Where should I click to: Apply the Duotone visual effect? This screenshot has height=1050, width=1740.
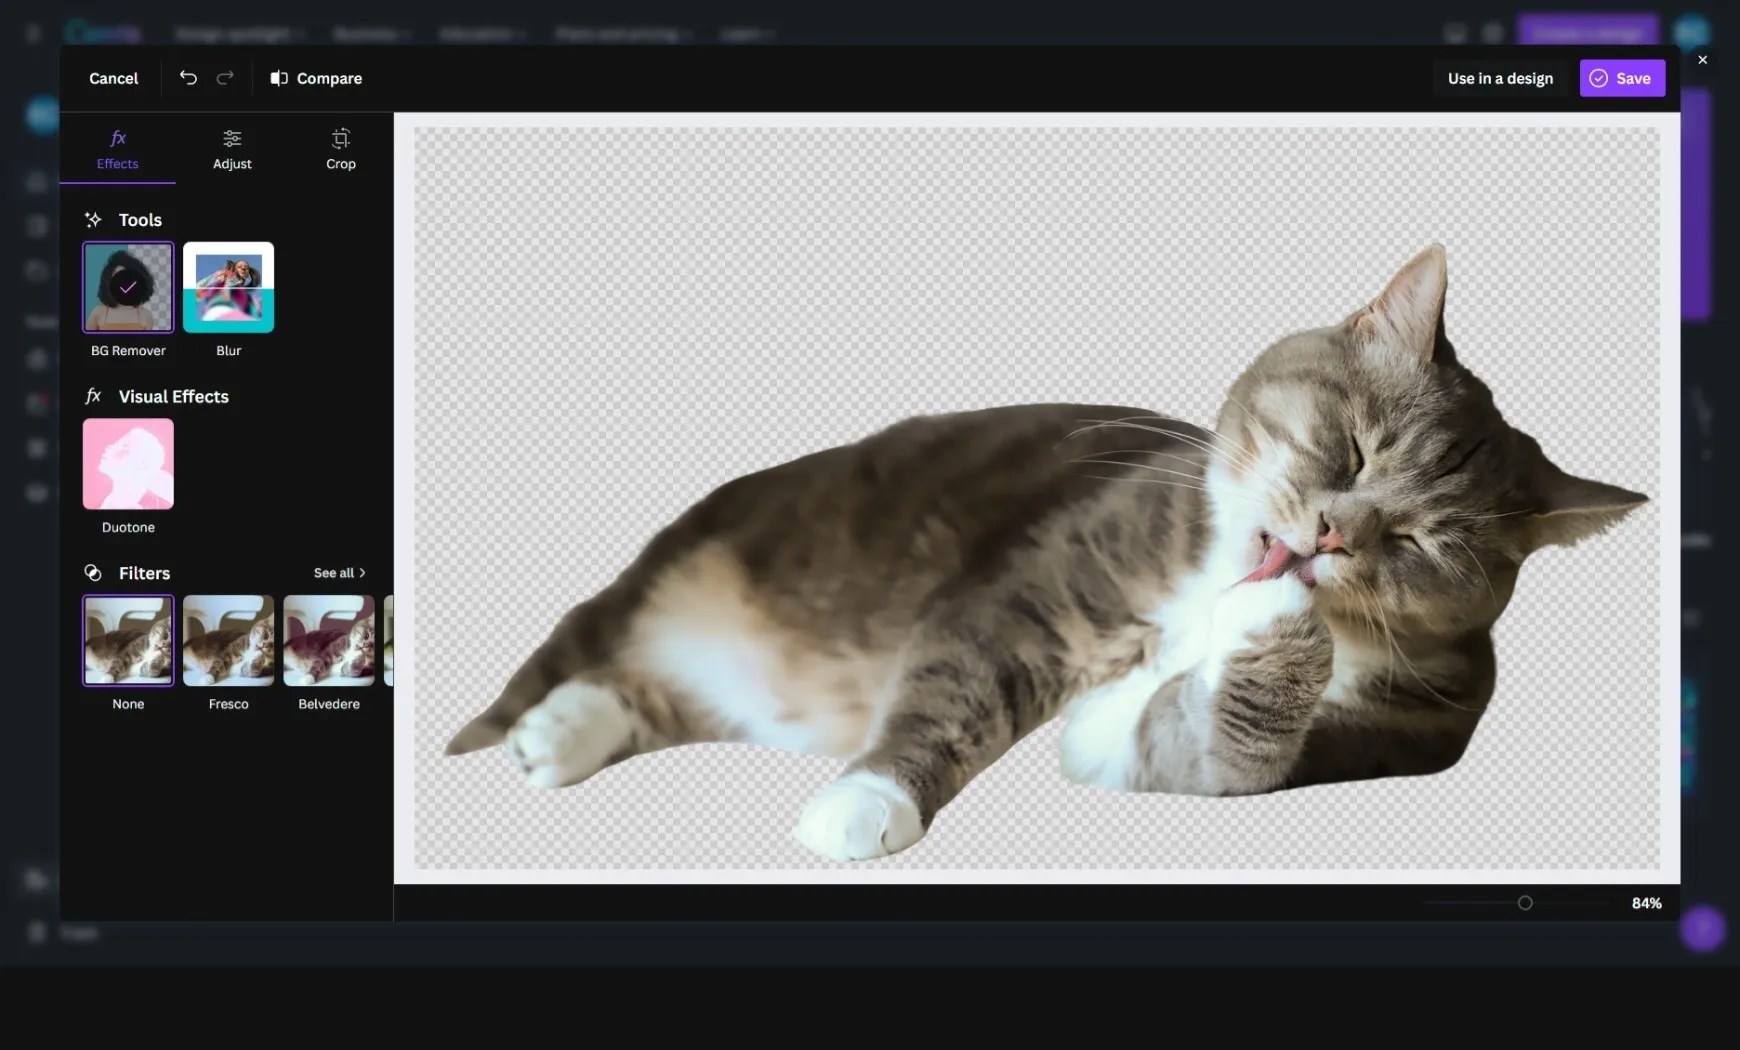pyautogui.click(x=127, y=463)
